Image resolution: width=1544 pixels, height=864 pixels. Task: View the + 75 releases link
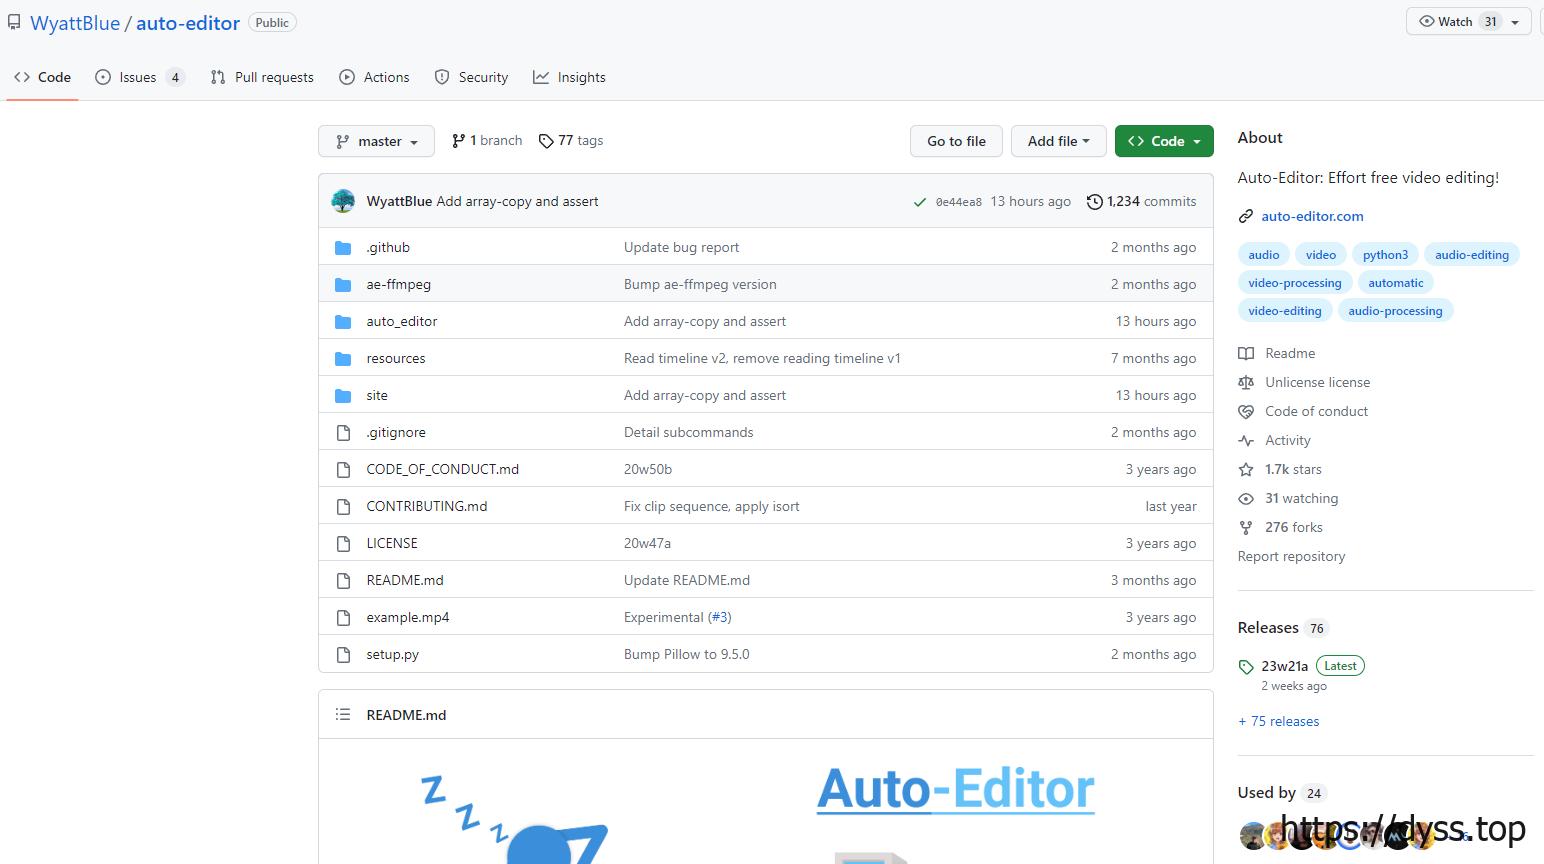point(1278,721)
